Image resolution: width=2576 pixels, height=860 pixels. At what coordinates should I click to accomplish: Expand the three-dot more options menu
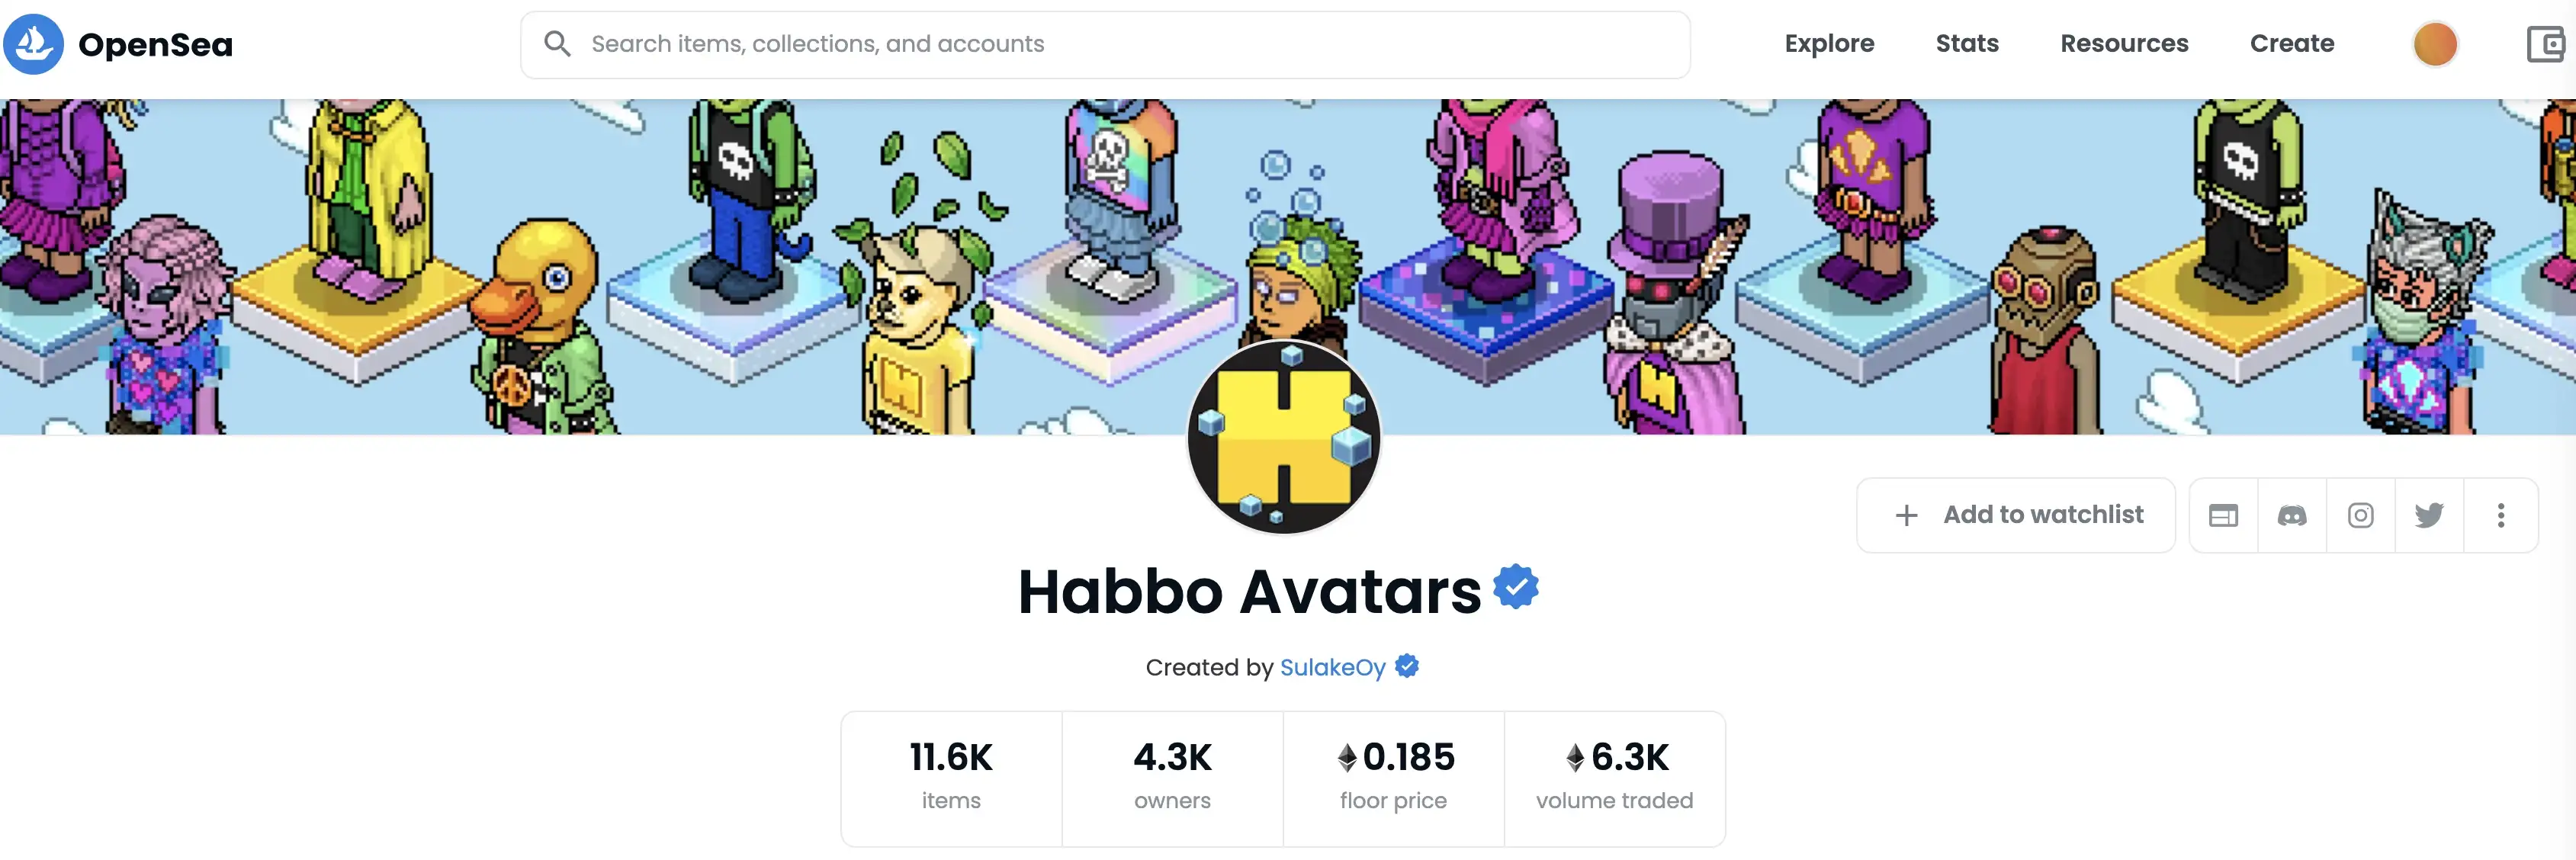tap(2501, 515)
